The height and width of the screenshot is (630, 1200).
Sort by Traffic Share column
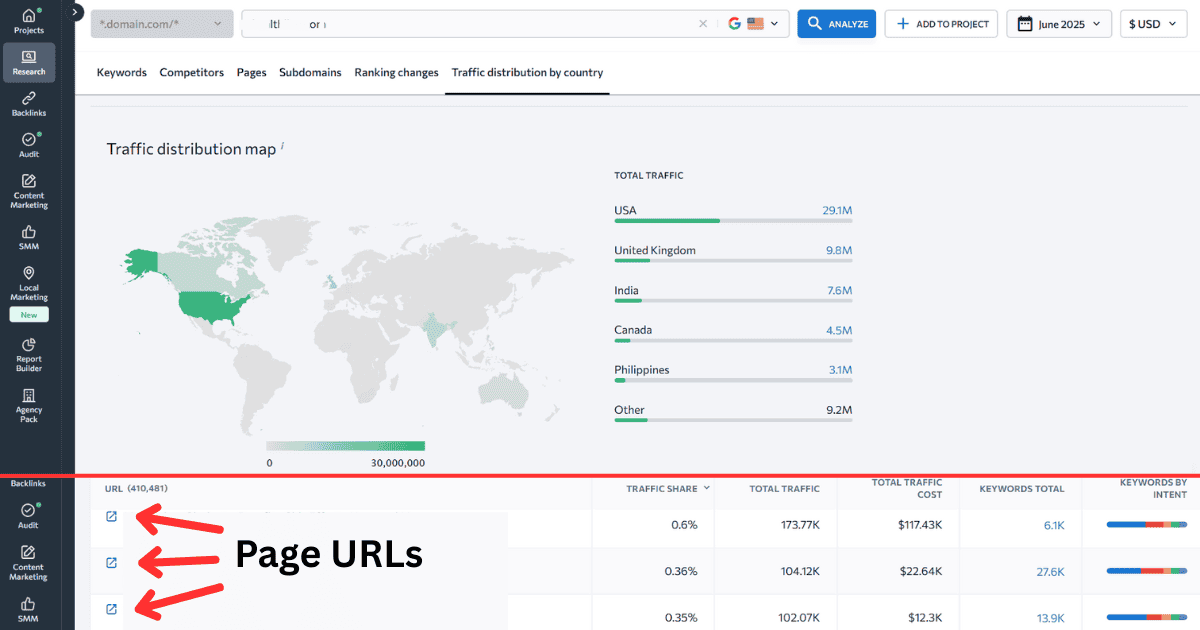pos(669,489)
